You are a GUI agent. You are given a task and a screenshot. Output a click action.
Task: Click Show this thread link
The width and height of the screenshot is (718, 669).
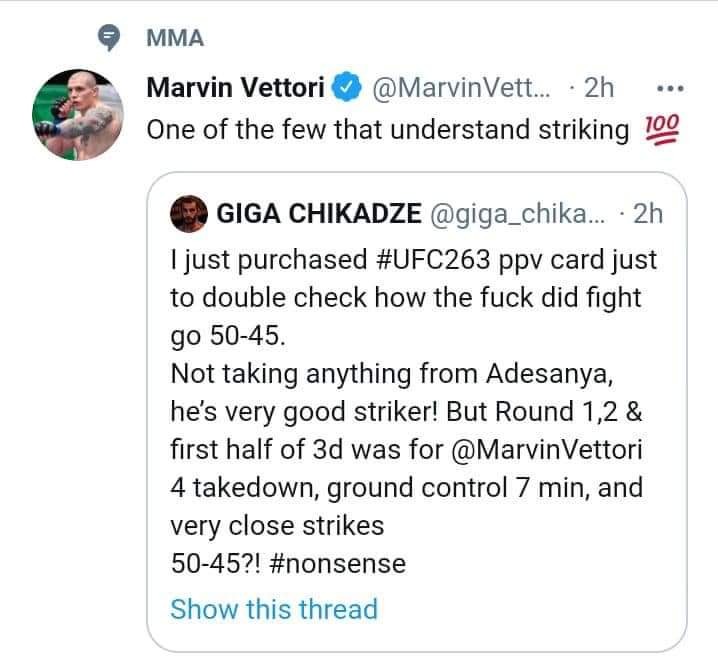tap(274, 609)
